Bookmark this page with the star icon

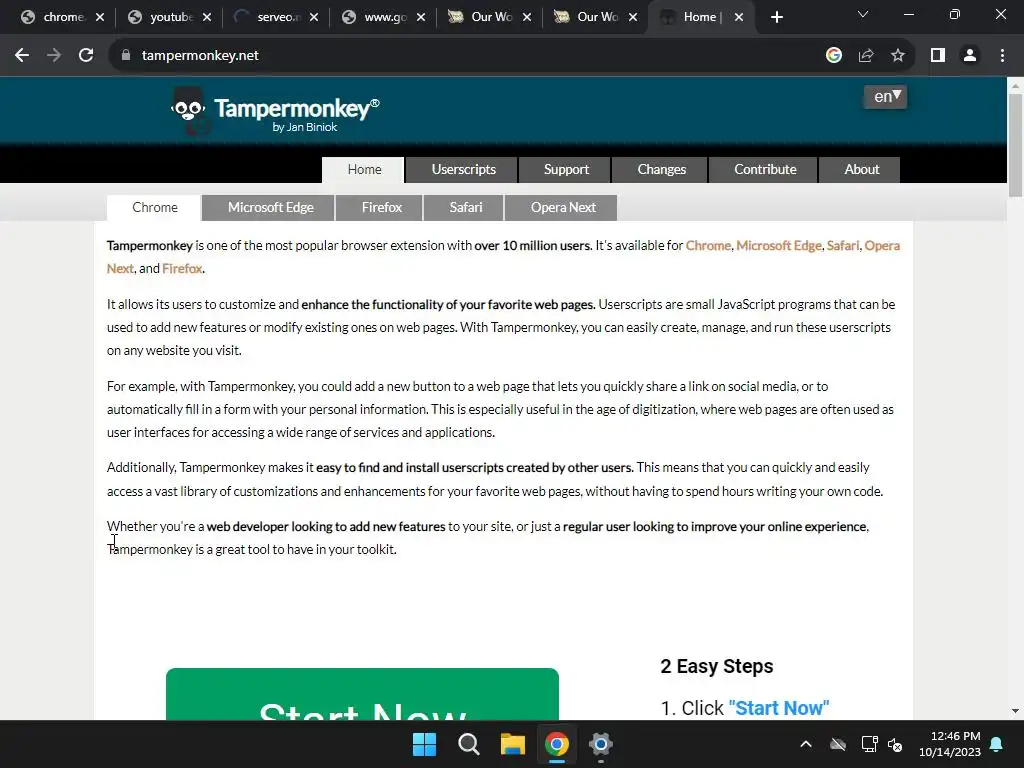pos(898,56)
